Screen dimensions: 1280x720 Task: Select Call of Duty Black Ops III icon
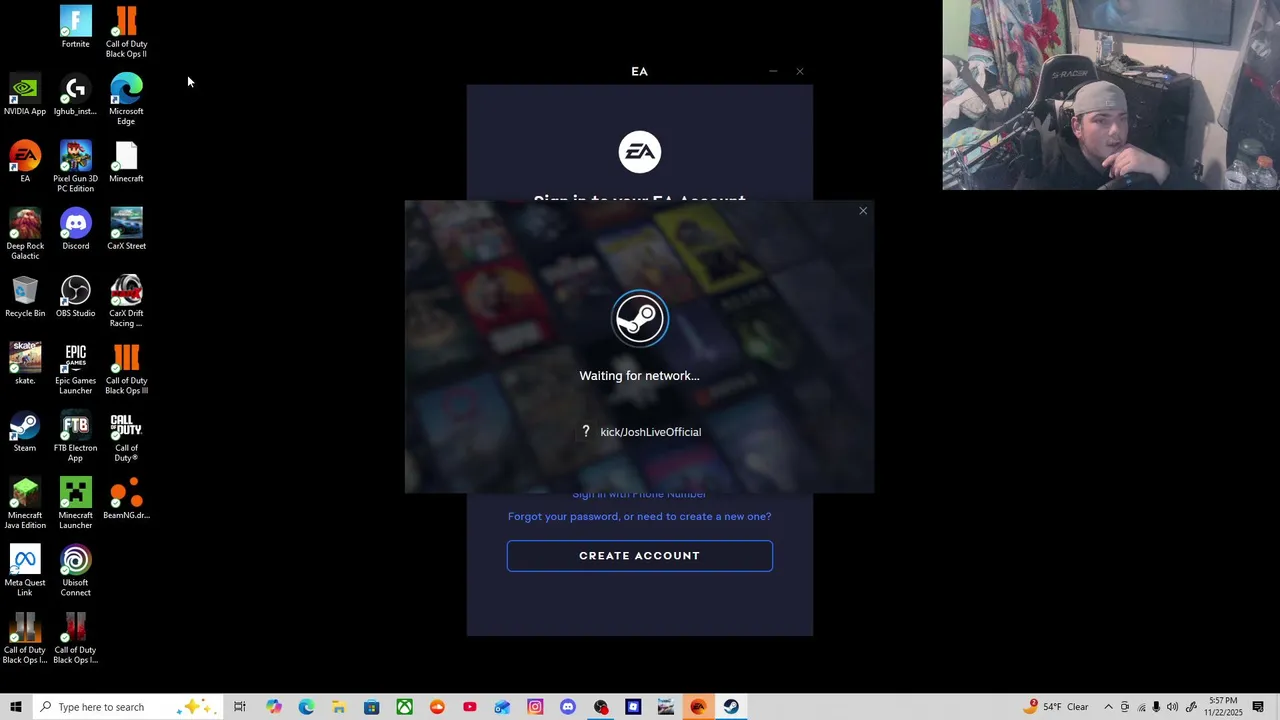(126, 368)
